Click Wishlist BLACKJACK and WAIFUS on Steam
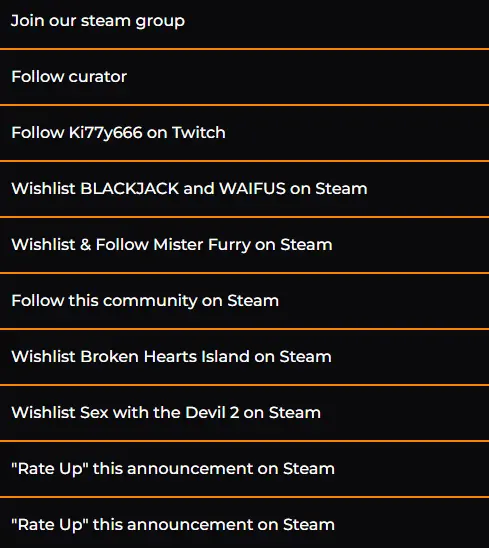This screenshot has height=548, width=489. pyautogui.click(x=244, y=189)
